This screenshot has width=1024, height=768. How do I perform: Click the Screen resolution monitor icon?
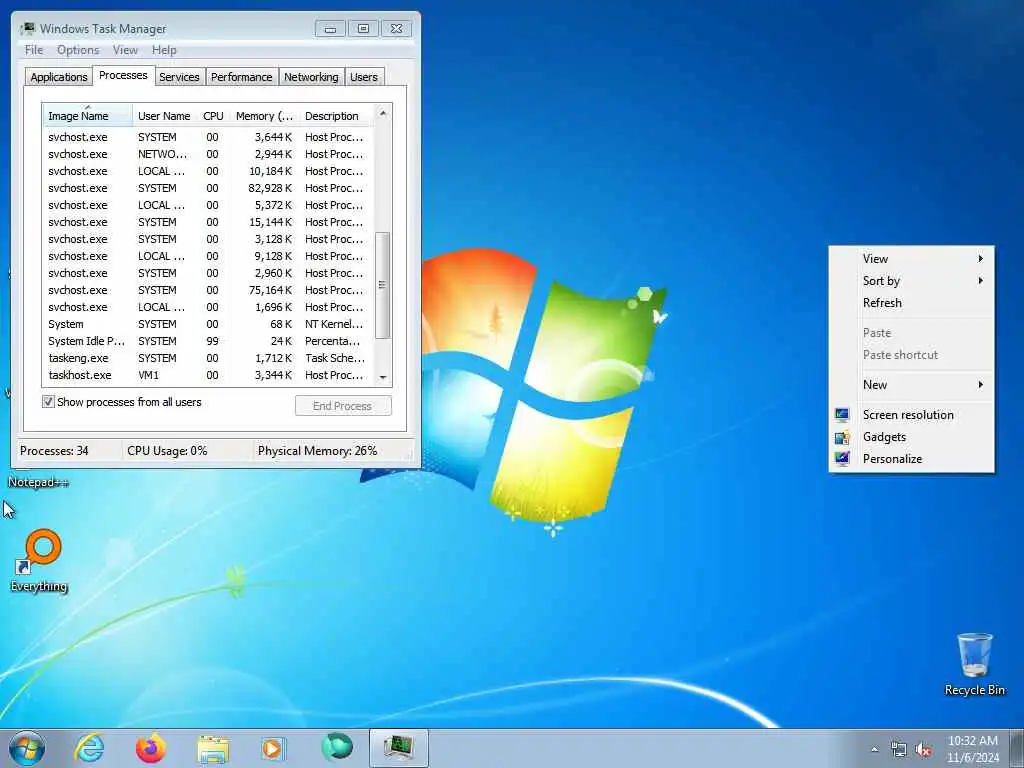click(x=842, y=415)
